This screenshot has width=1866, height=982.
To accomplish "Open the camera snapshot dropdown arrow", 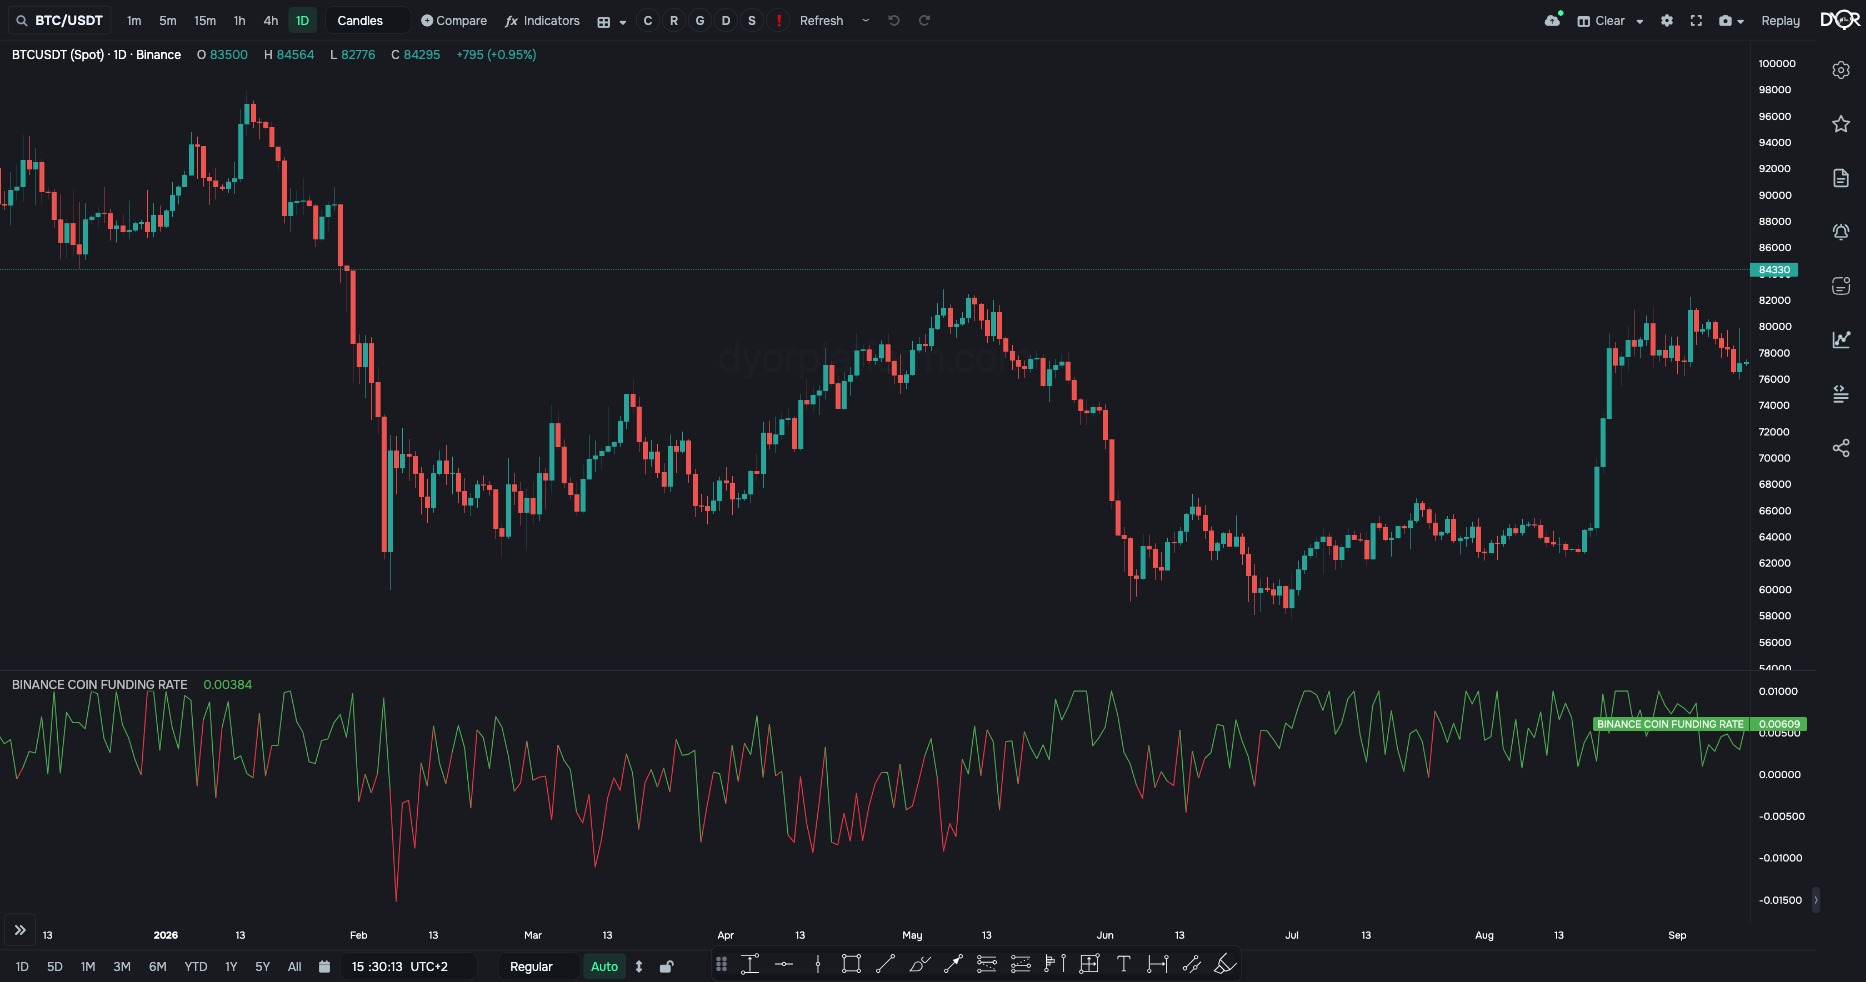I will tap(1741, 21).
